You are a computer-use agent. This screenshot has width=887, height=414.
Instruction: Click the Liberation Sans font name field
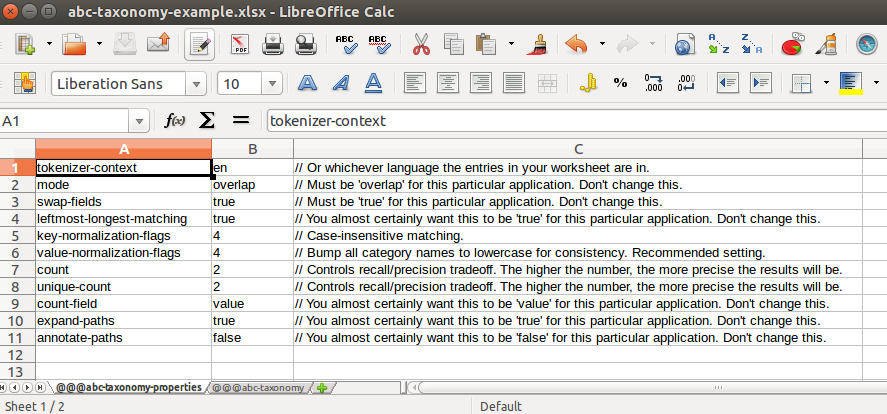click(x=119, y=84)
